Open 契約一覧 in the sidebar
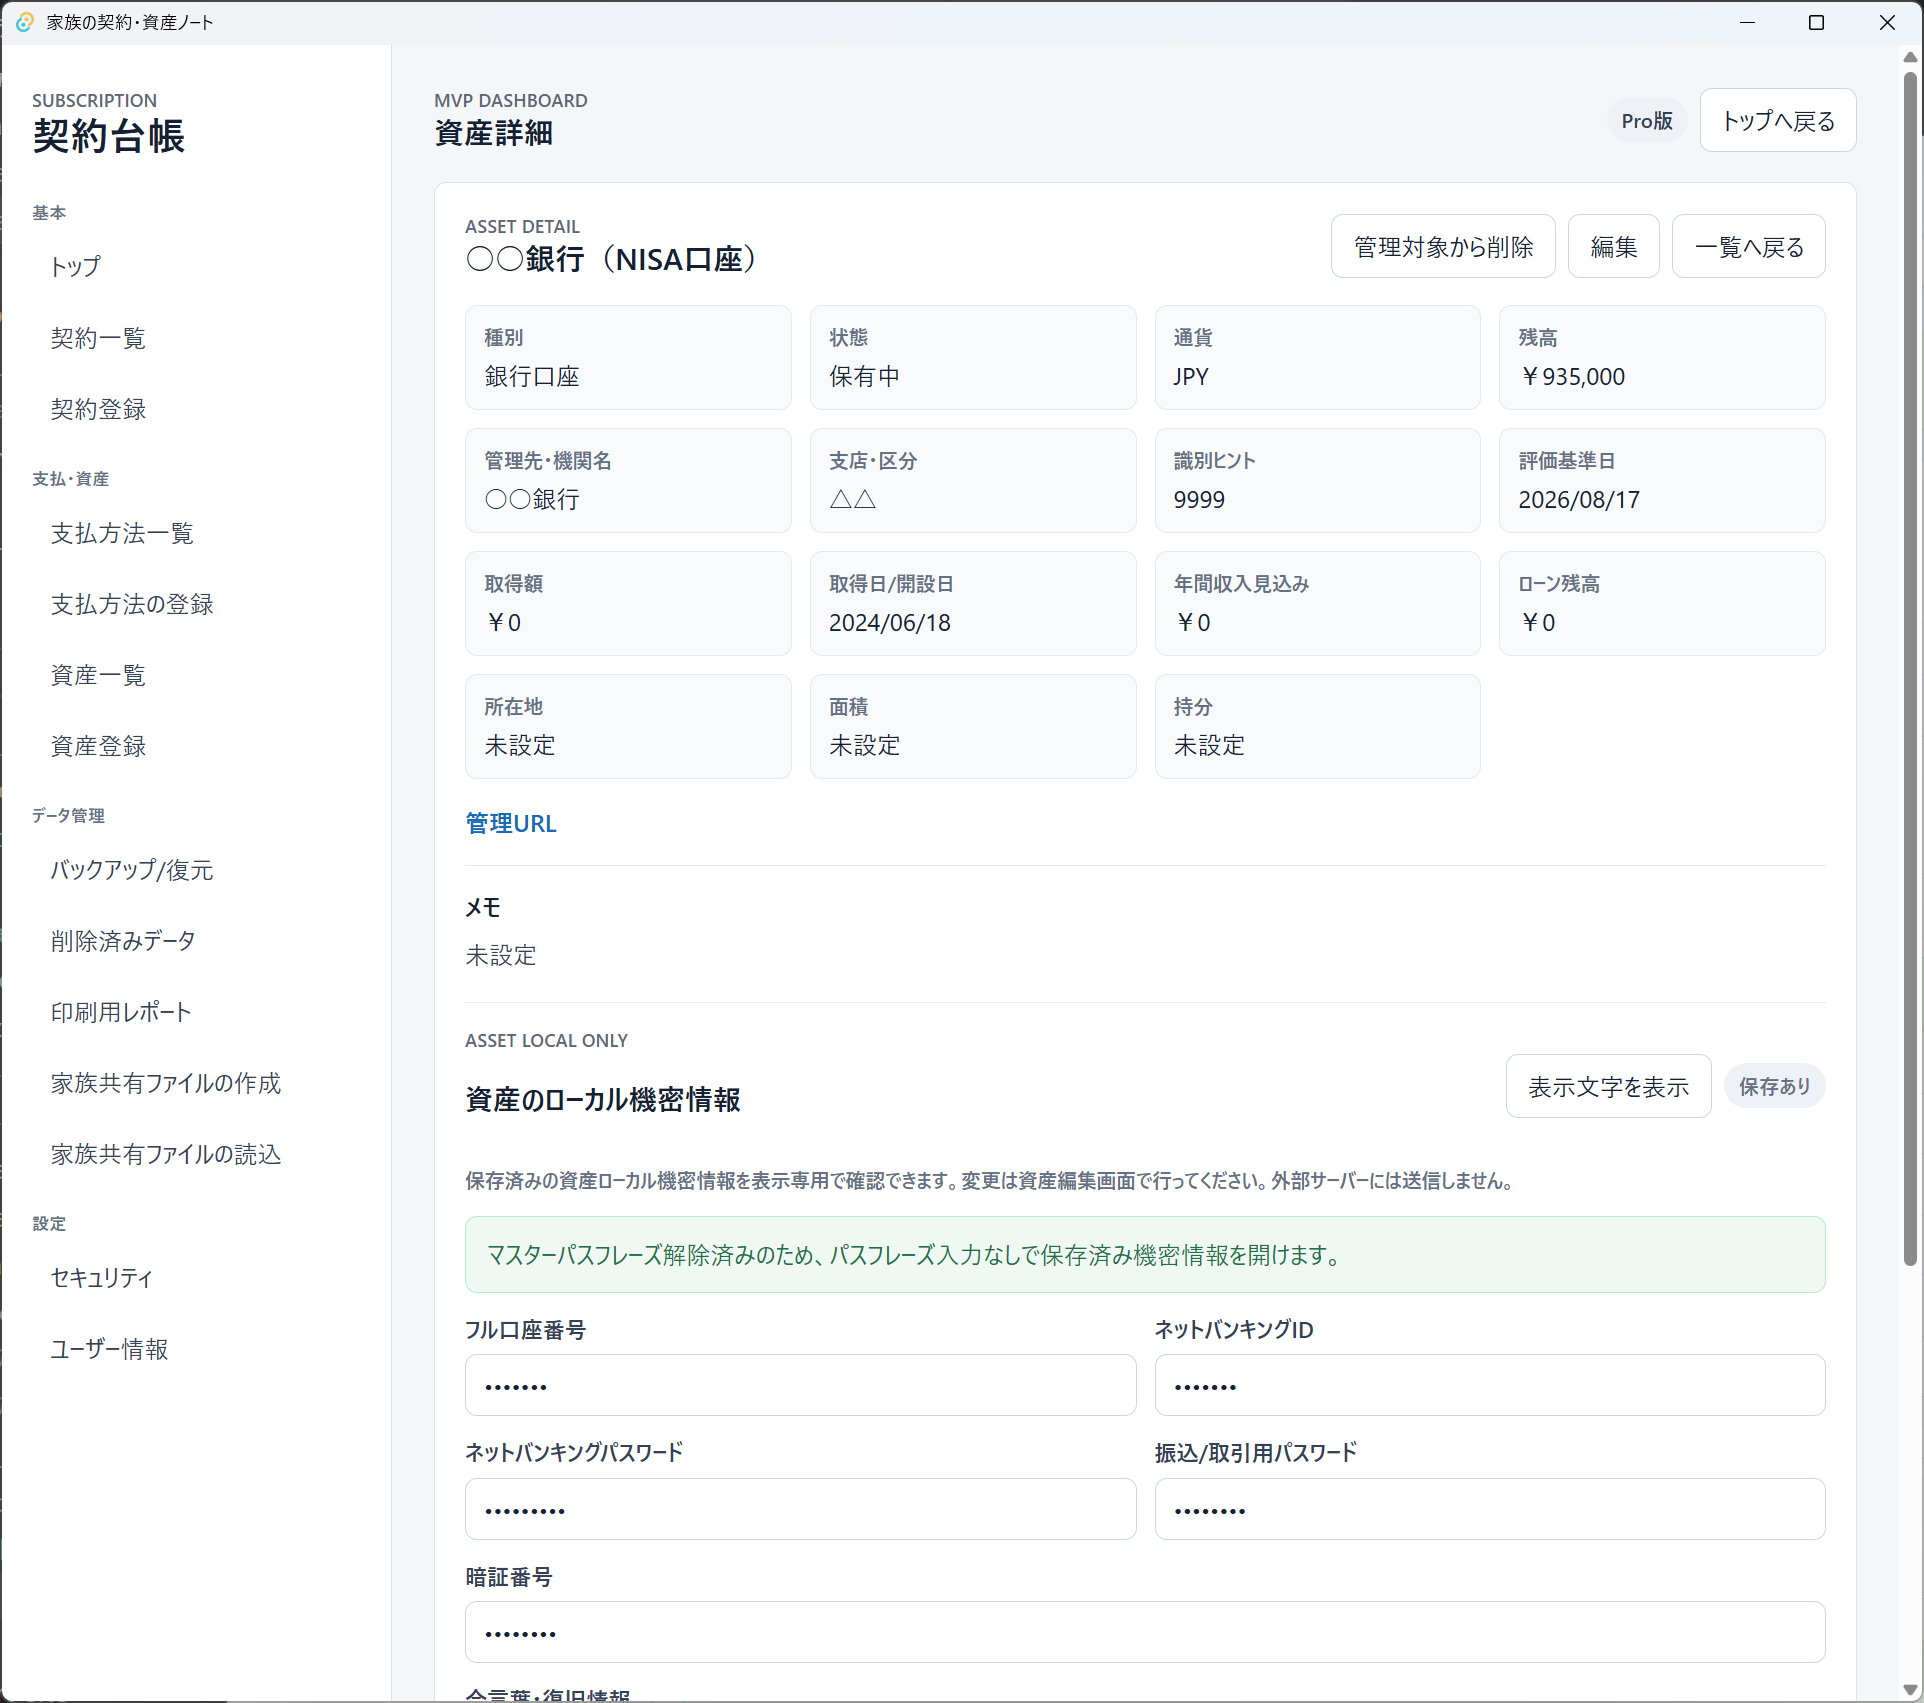Viewport: 1924px width, 1703px height. tap(98, 338)
